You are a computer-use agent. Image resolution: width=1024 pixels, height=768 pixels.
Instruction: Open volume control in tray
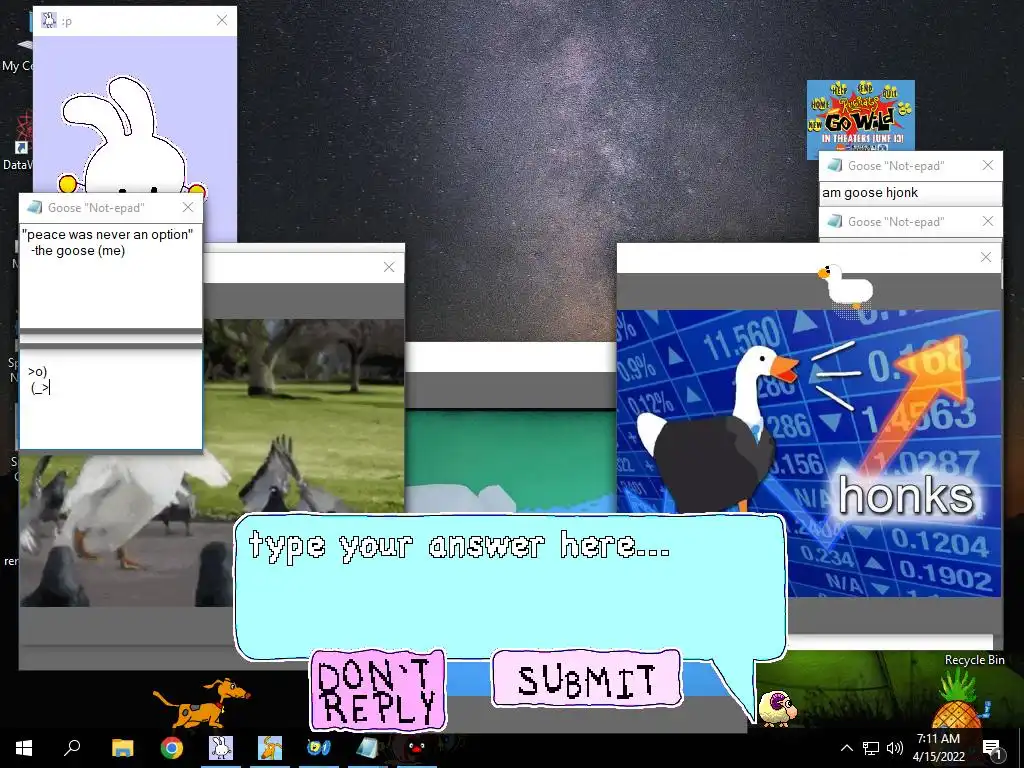895,748
